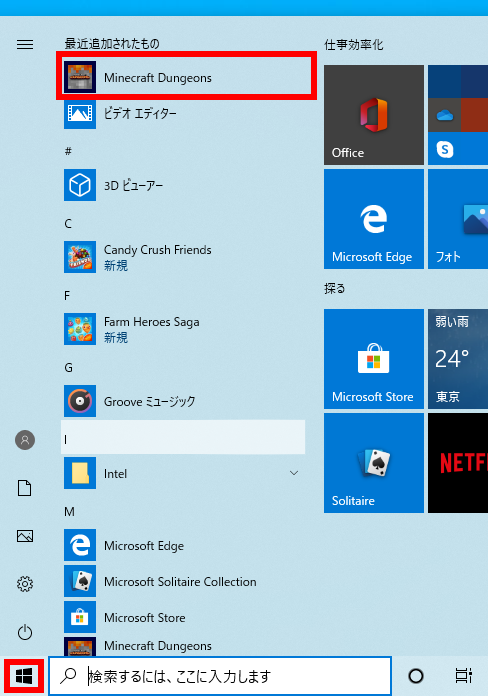Image resolution: width=488 pixels, height=696 pixels.
Task: Click the taskbar search box
Action: pos(220,676)
